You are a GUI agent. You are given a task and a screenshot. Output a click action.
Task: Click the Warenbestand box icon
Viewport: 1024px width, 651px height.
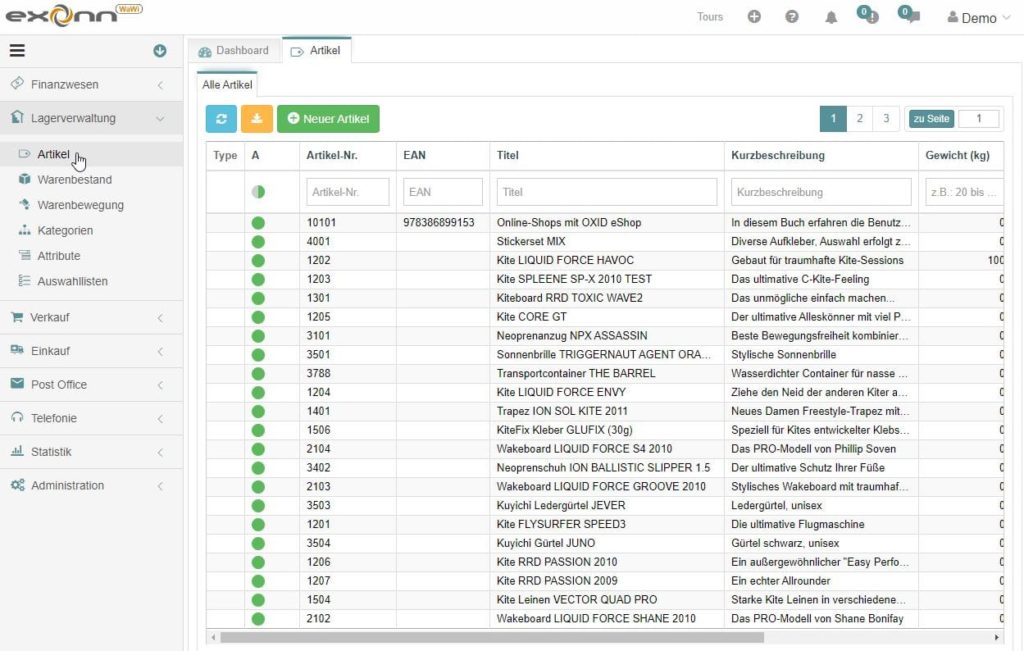click(x=24, y=179)
